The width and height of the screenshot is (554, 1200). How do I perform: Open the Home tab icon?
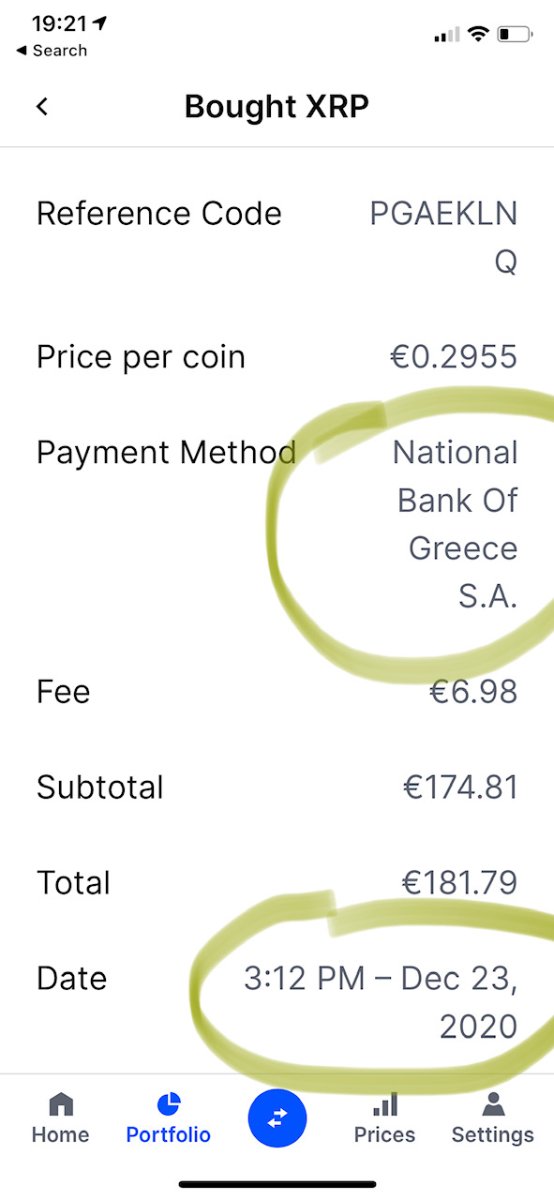(61, 1104)
